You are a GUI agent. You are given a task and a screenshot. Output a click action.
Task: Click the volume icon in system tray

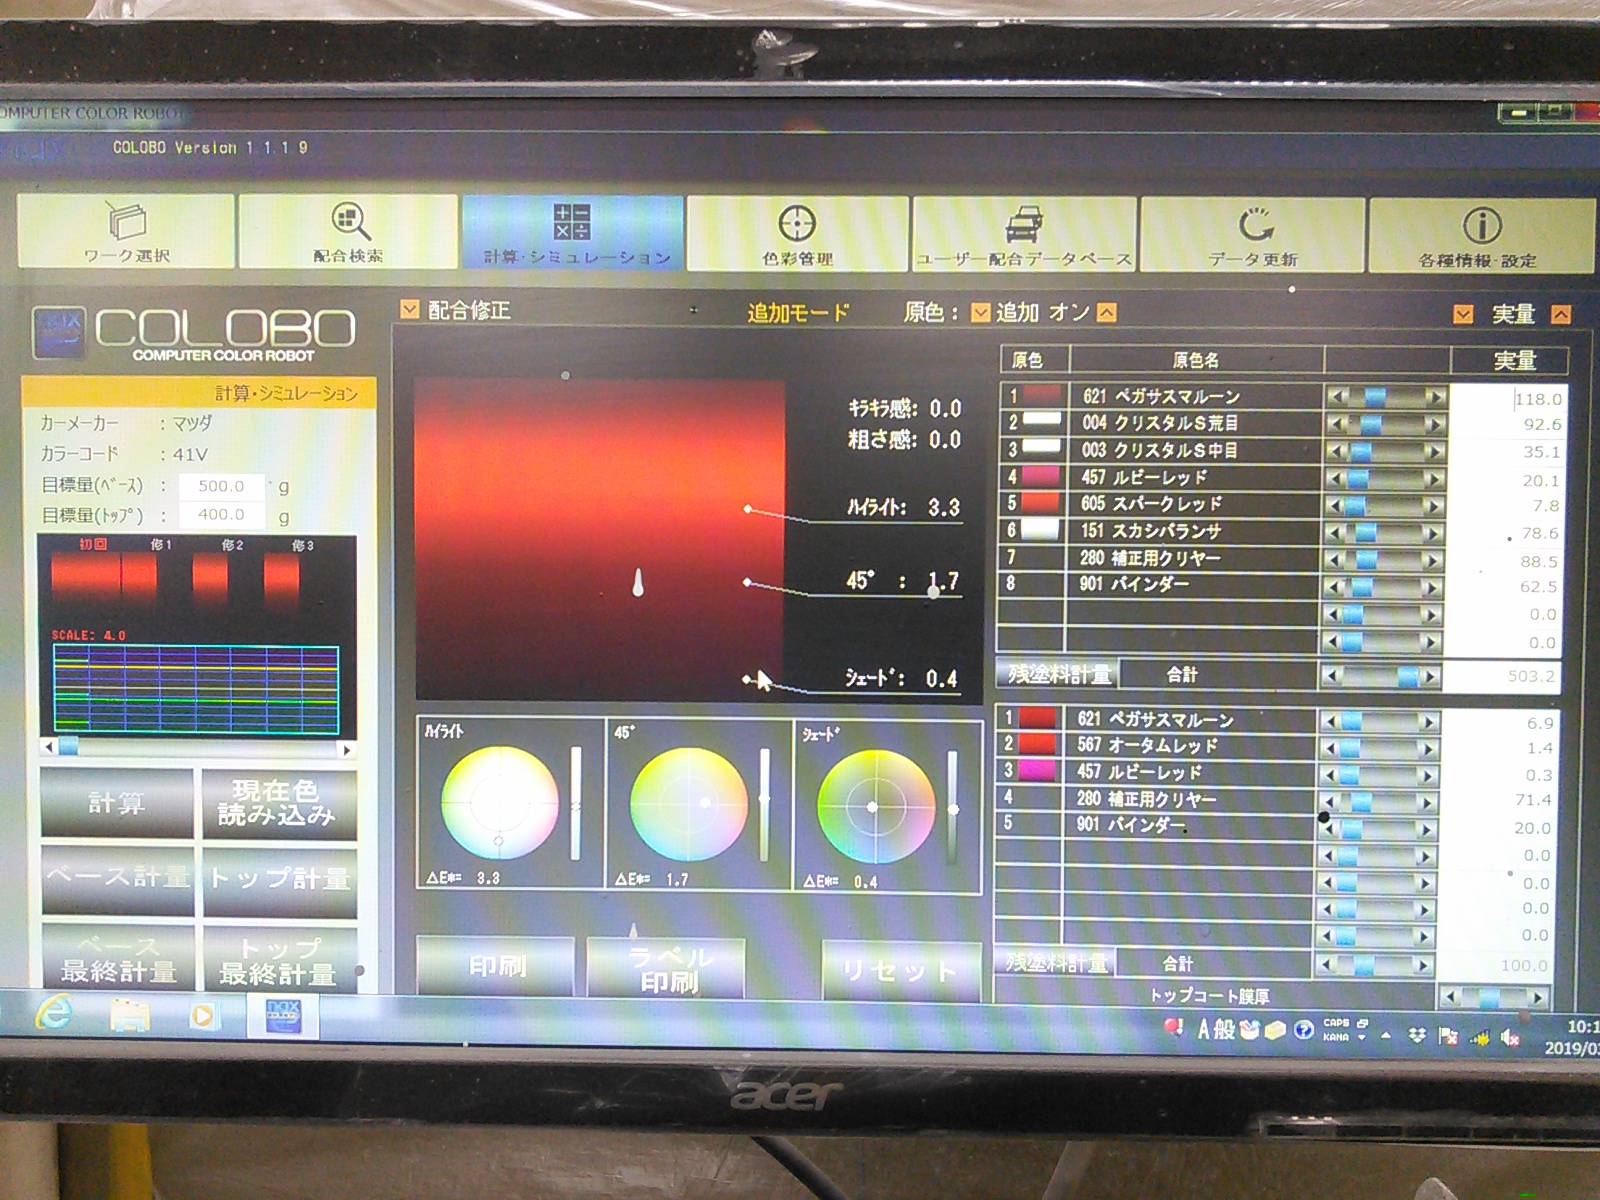pyautogui.click(x=1510, y=1038)
